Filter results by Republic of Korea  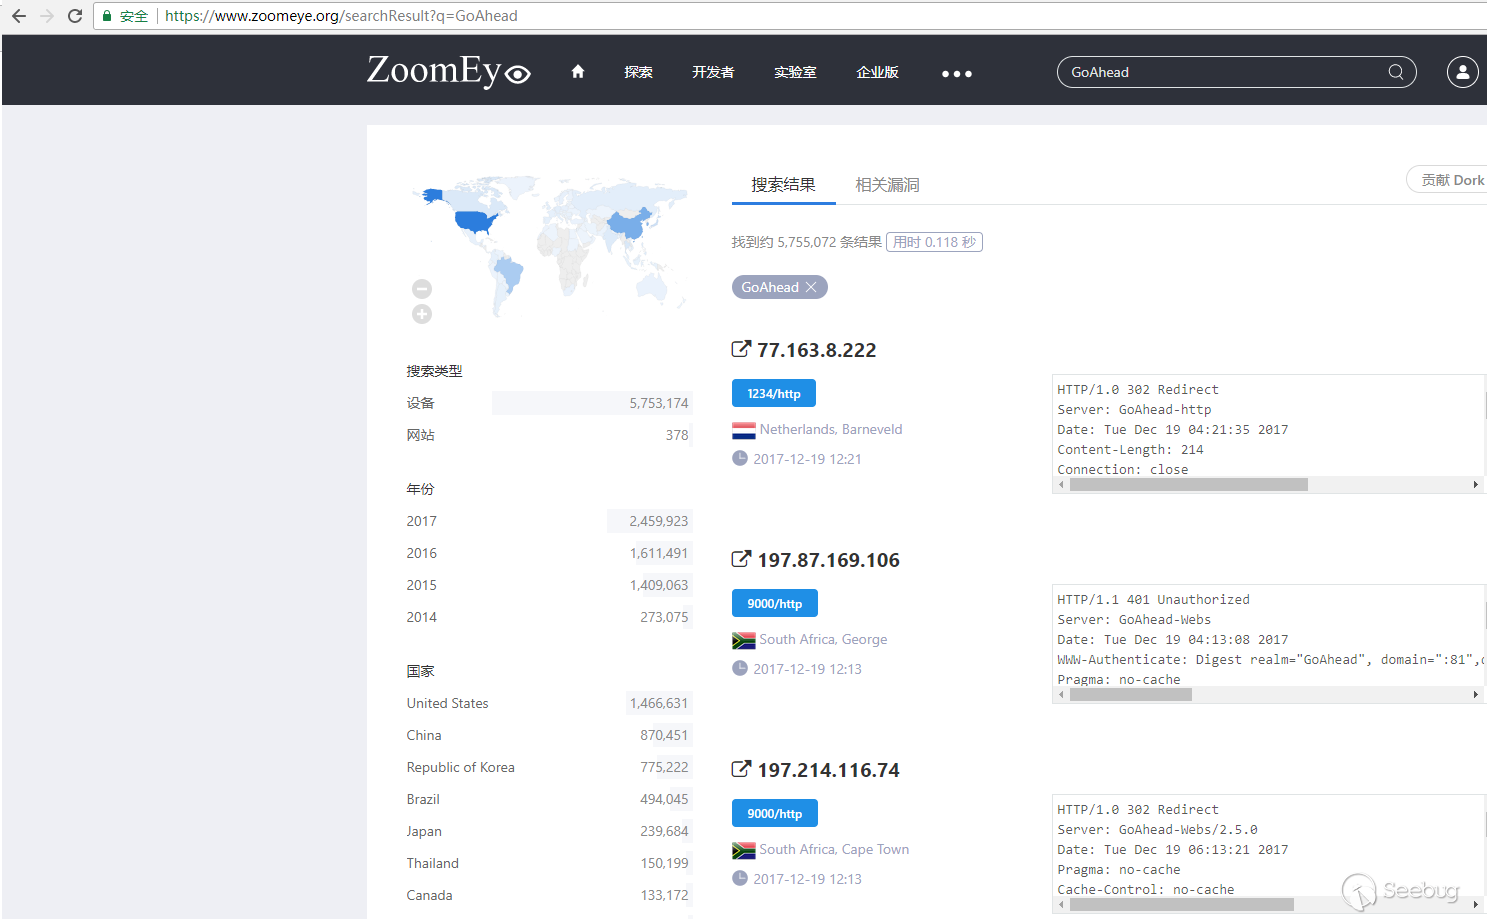pos(548,767)
